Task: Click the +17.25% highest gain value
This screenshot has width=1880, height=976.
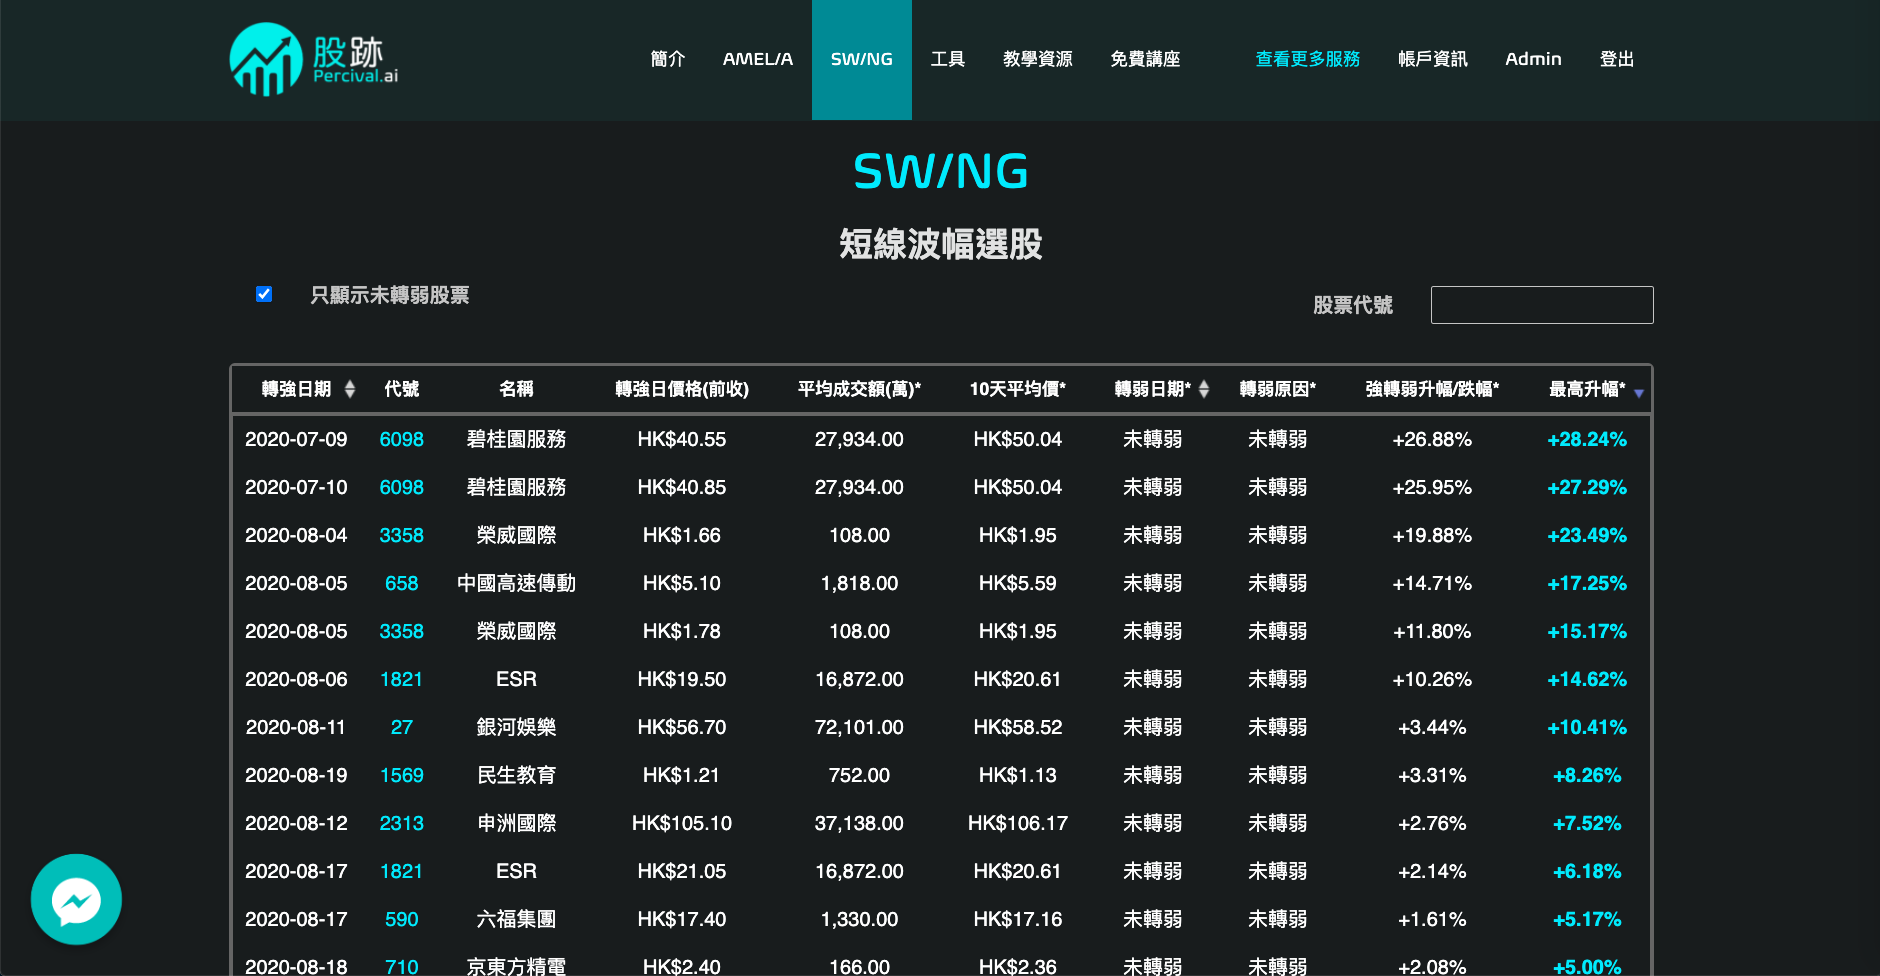Action: 1587,583
